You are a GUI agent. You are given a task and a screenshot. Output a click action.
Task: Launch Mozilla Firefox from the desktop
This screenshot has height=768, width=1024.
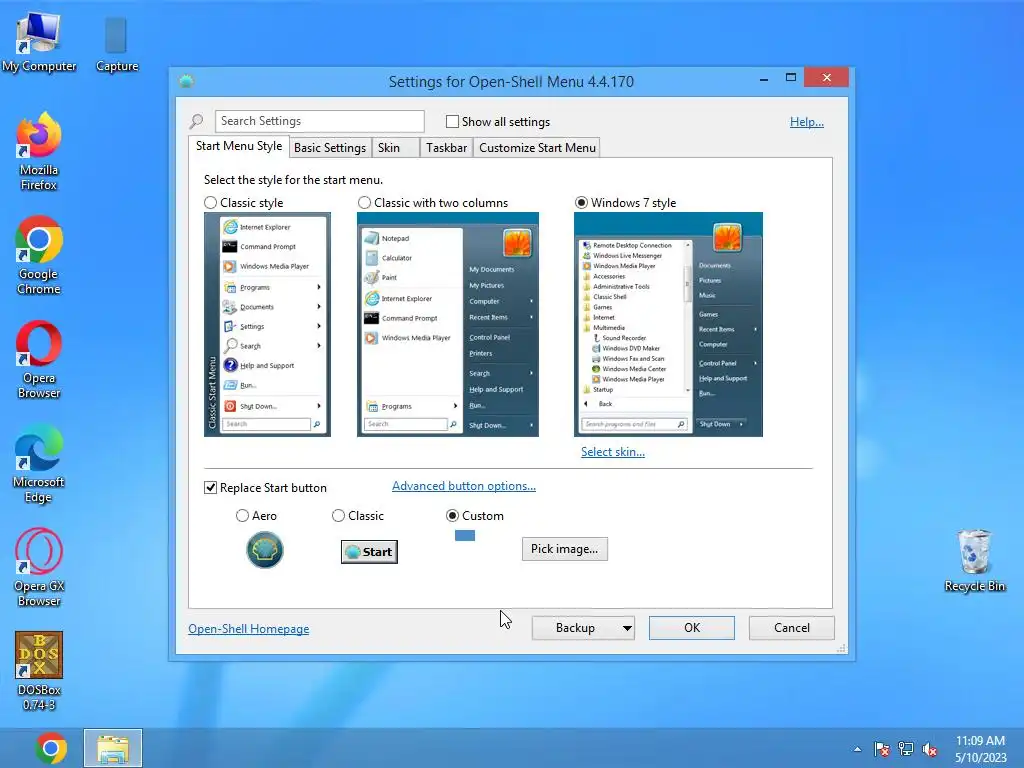click(39, 152)
